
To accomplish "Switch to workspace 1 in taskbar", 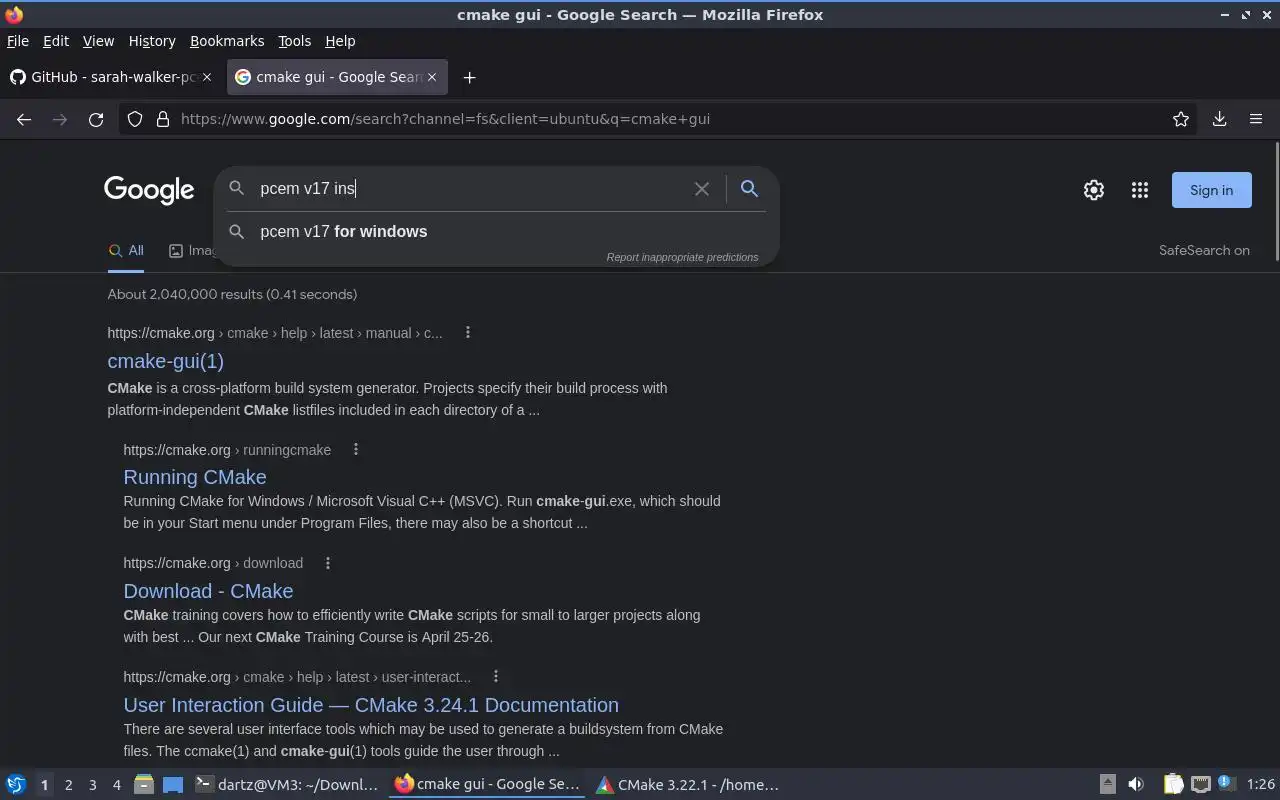I will [x=45, y=785].
